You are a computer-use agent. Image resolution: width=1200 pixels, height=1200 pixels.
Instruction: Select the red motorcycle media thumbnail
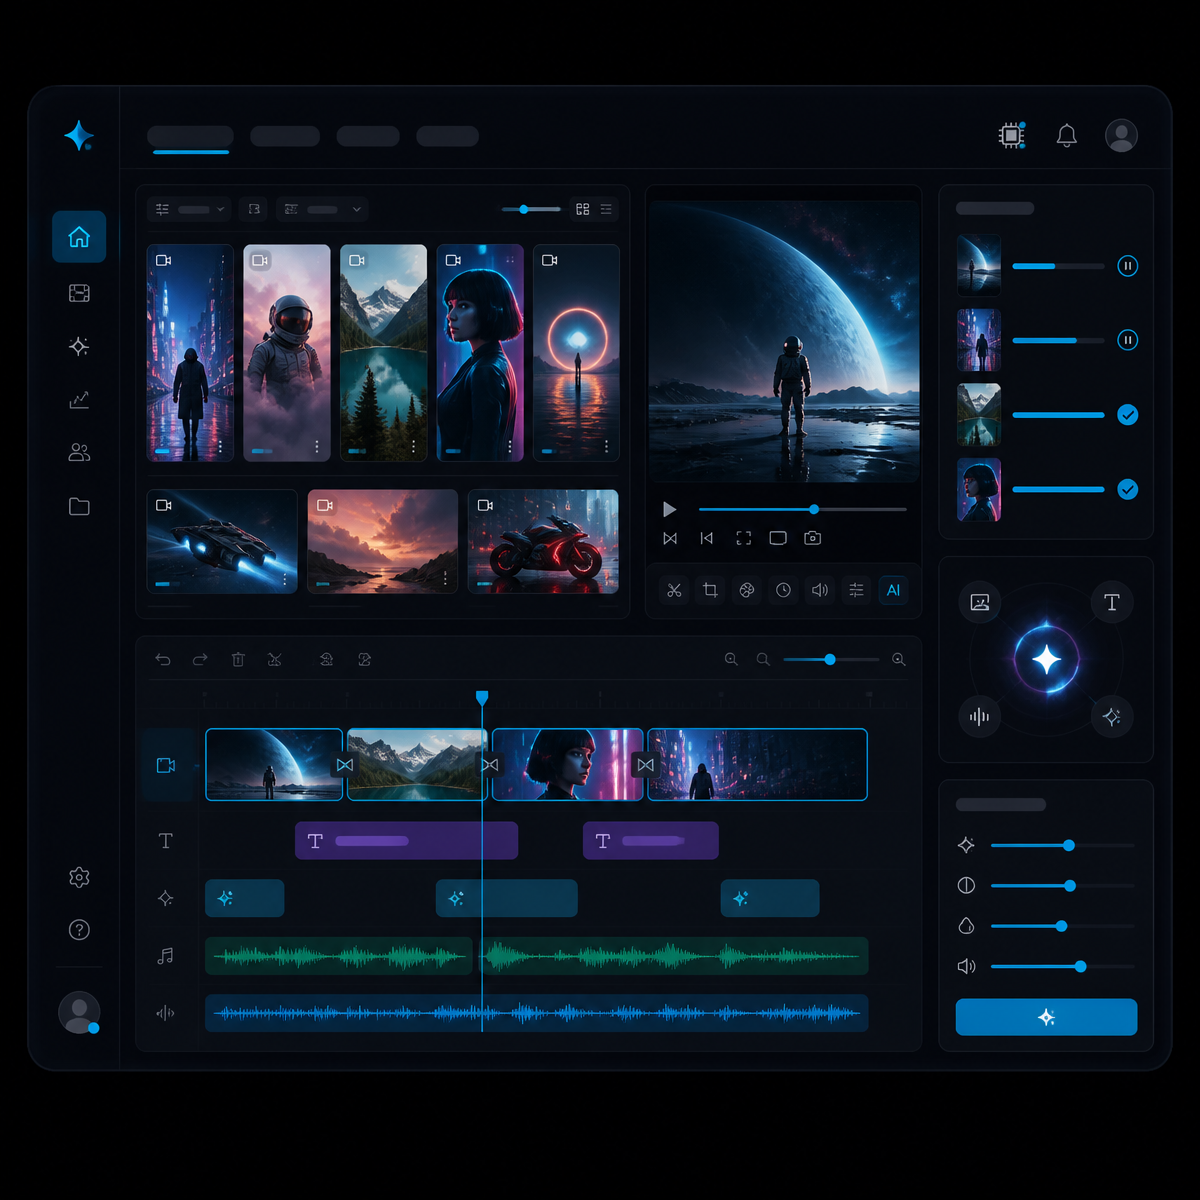pos(543,541)
